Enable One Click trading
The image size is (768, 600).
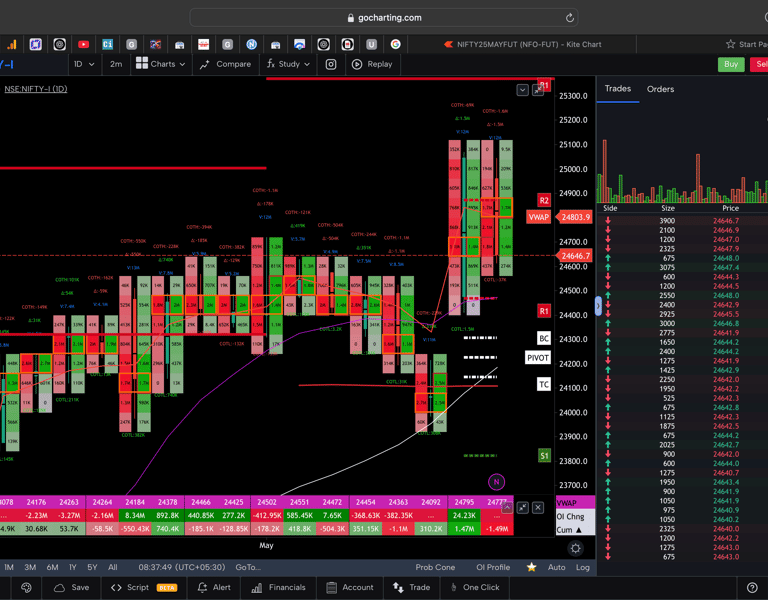[475, 587]
